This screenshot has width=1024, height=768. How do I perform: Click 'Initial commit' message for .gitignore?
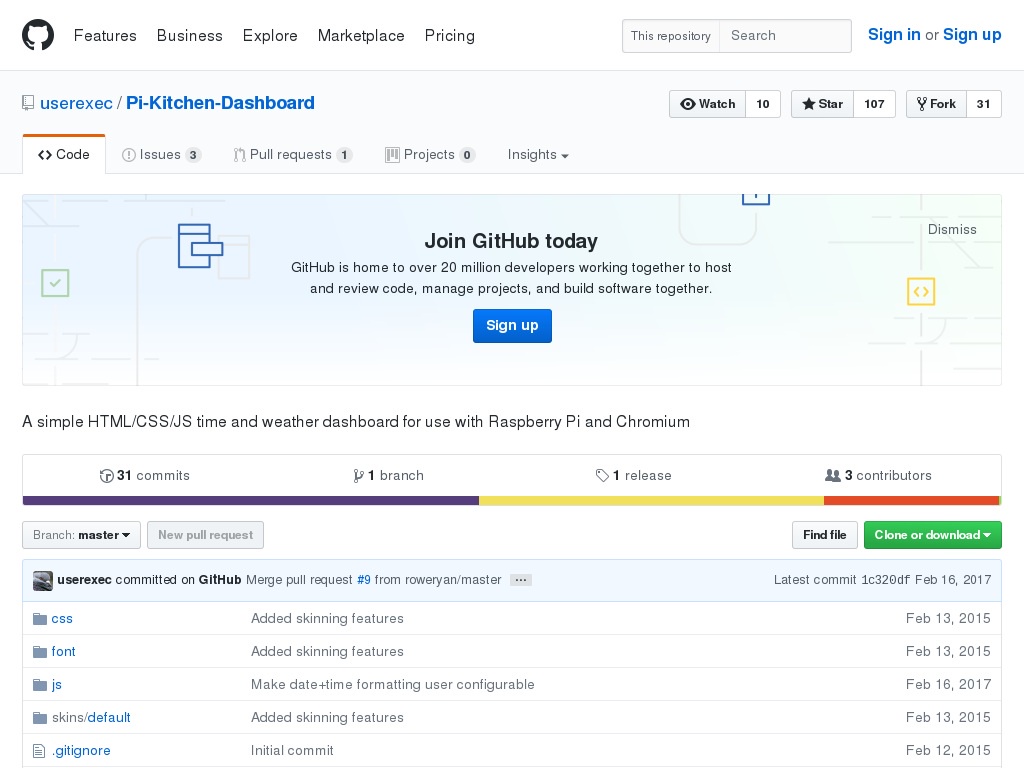292,751
